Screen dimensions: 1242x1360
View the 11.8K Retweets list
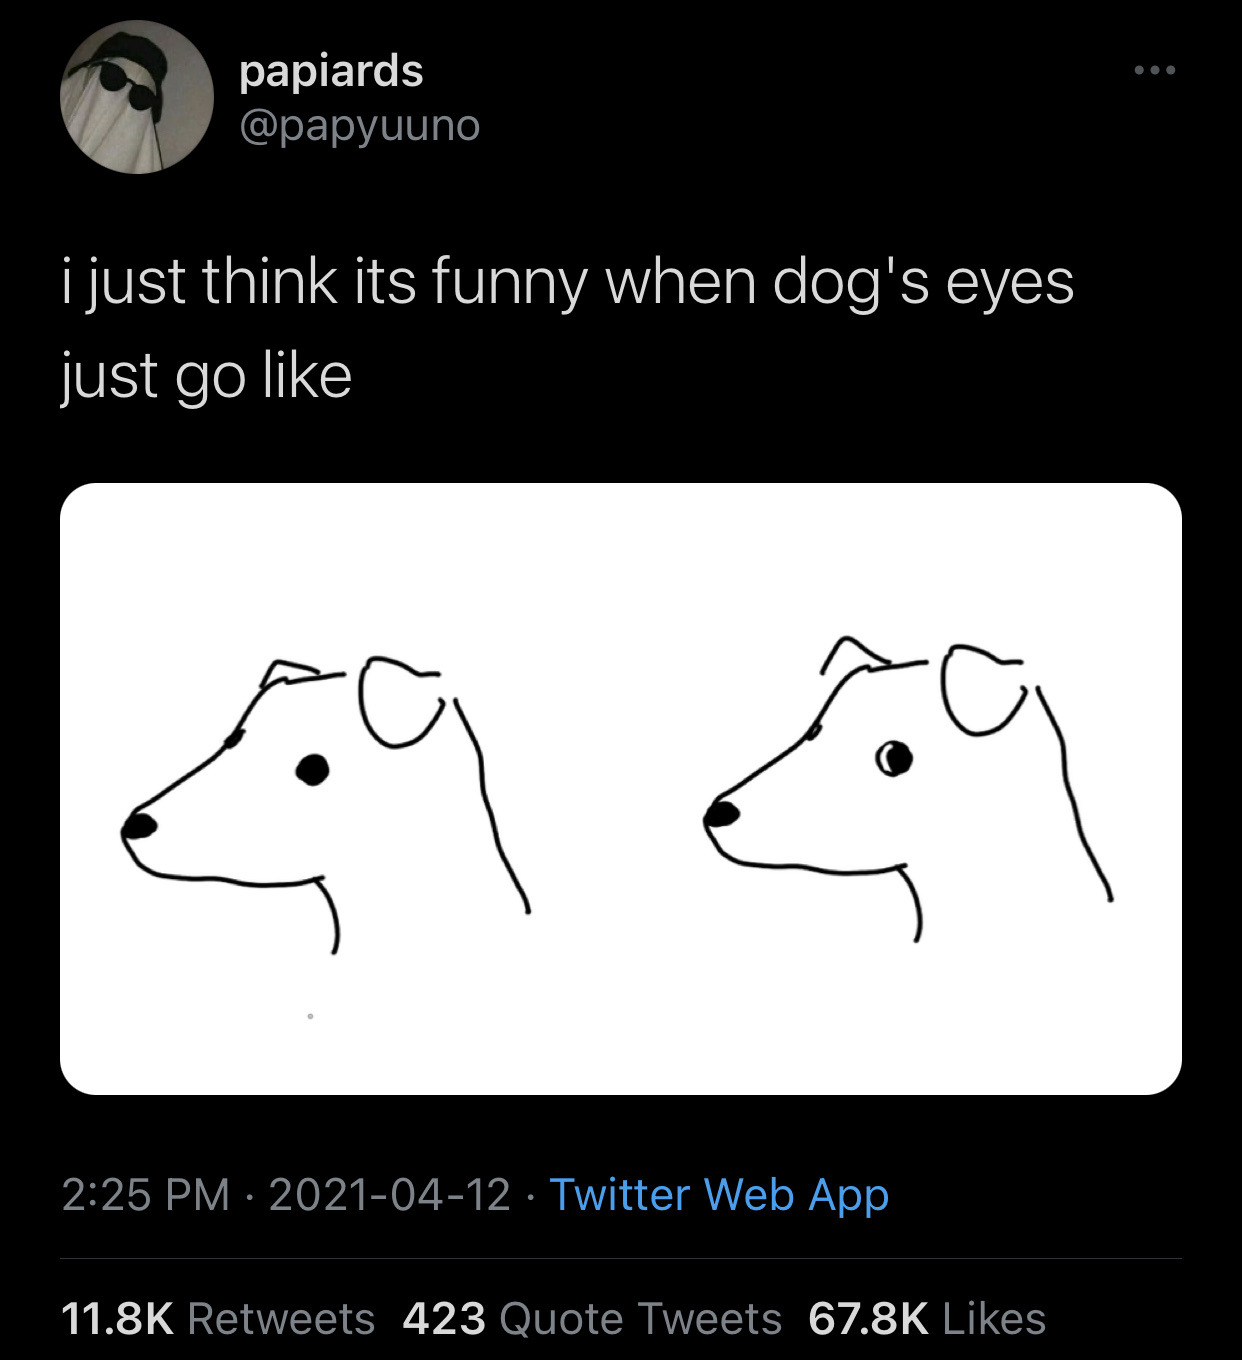218,1318
